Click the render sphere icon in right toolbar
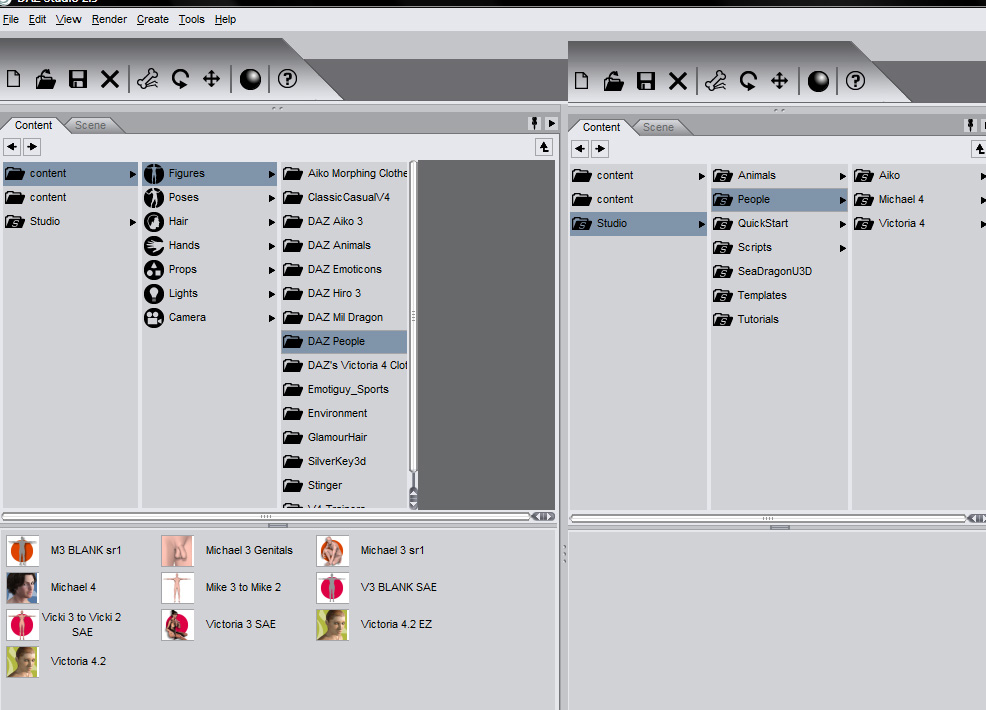986x710 pixels. click(x=818, y=81)
